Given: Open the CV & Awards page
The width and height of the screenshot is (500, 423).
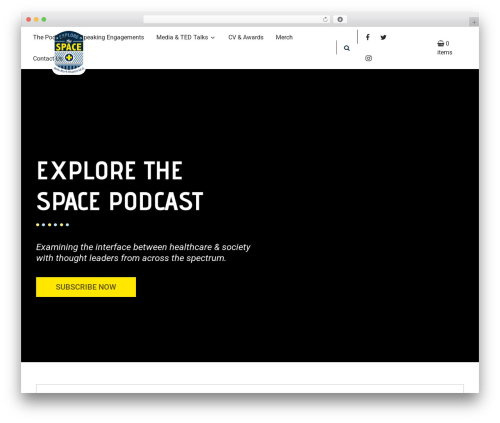Looking at the screenshot, I should coord(246,37).
